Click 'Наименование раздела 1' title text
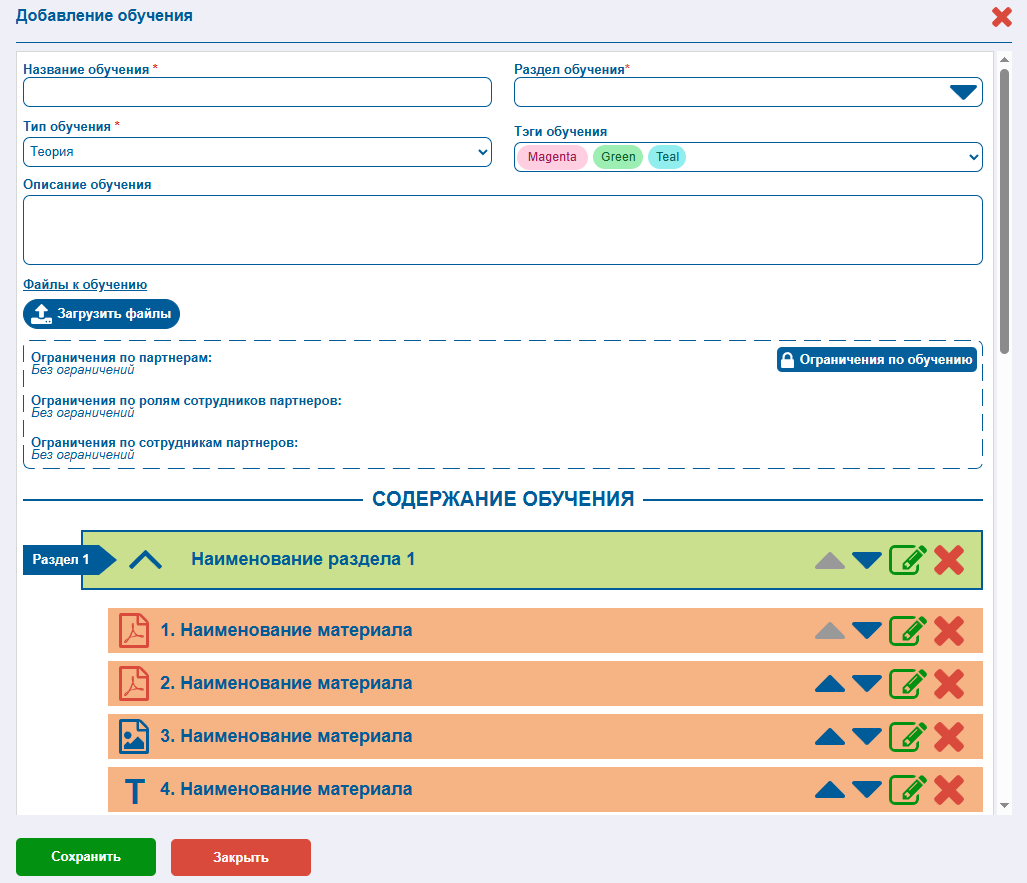The width and height of the screenshot is (1027, 883). (303, 559)
